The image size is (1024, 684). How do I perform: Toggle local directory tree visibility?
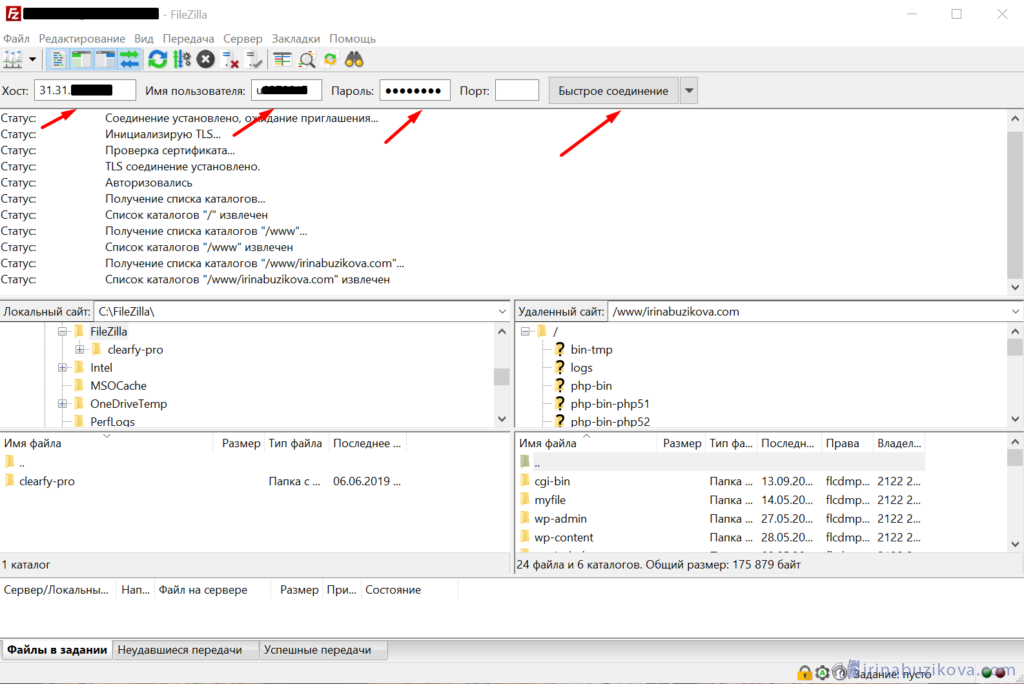pyautogui.click(x=81, y=60)
